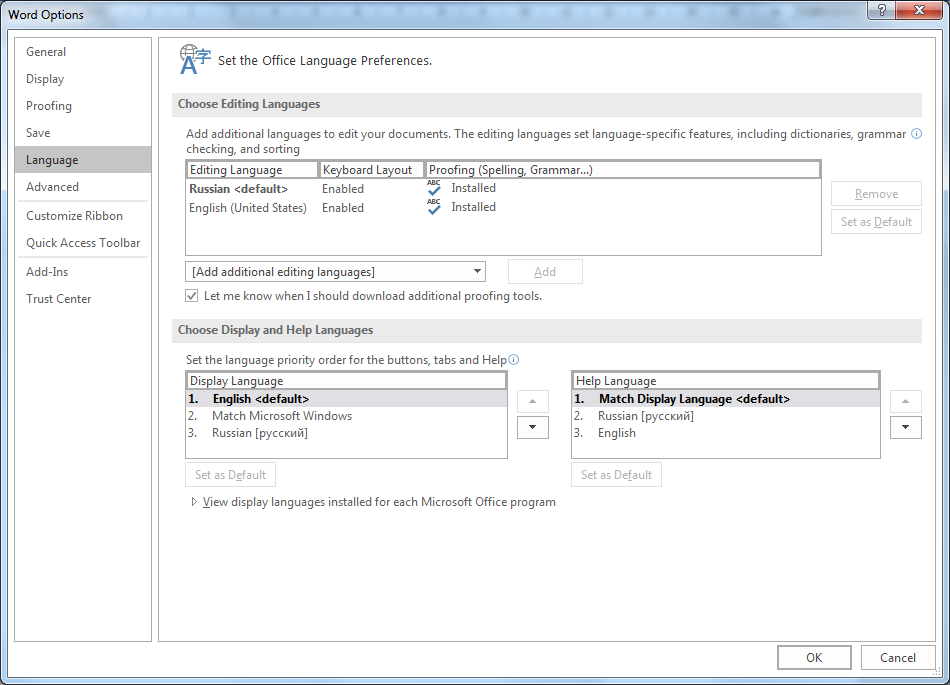950x685 pixels.
Task: Click the OK button
Action: (x=814, y=658)
